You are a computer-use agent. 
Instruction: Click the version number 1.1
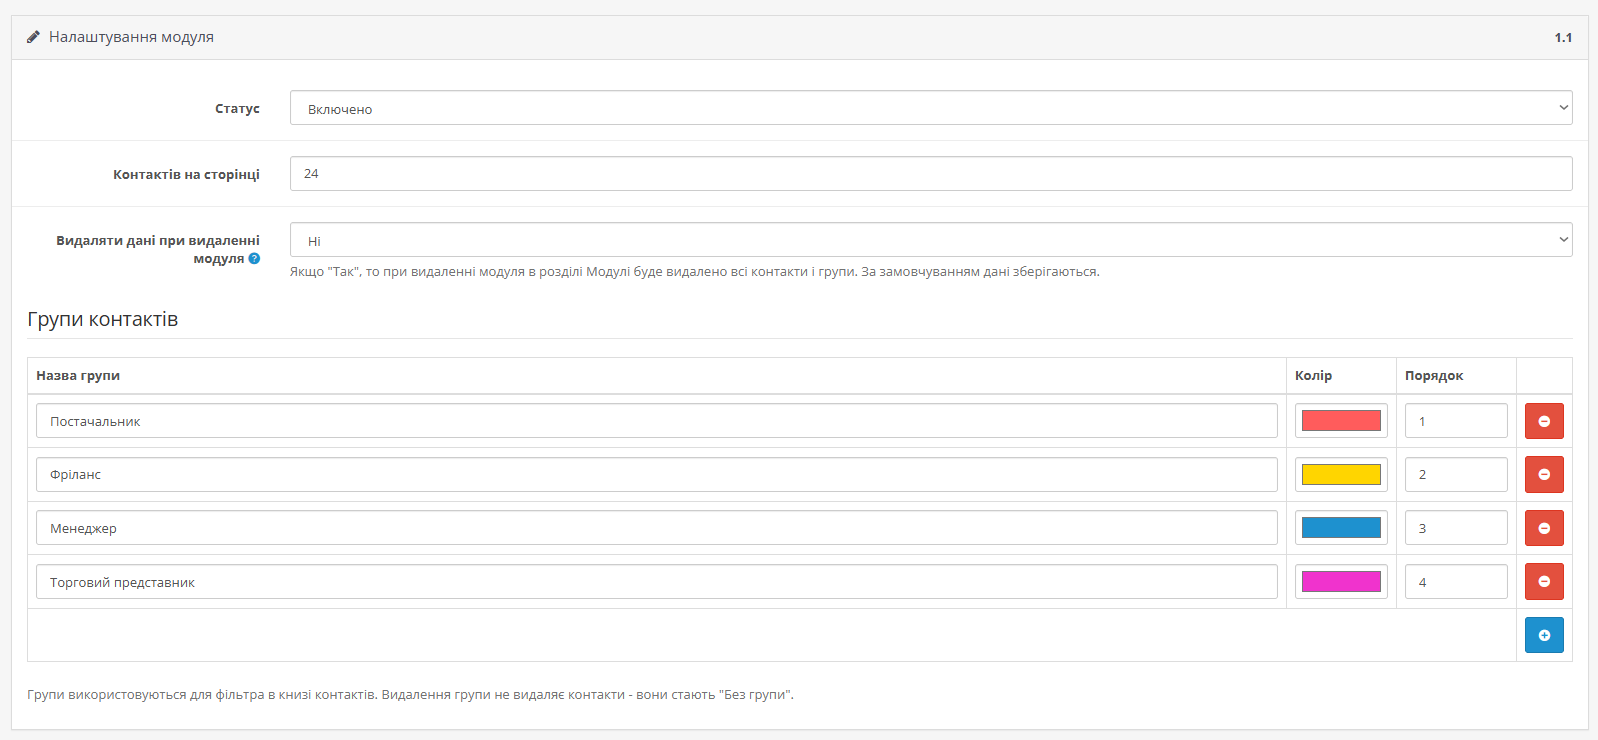1563,37
